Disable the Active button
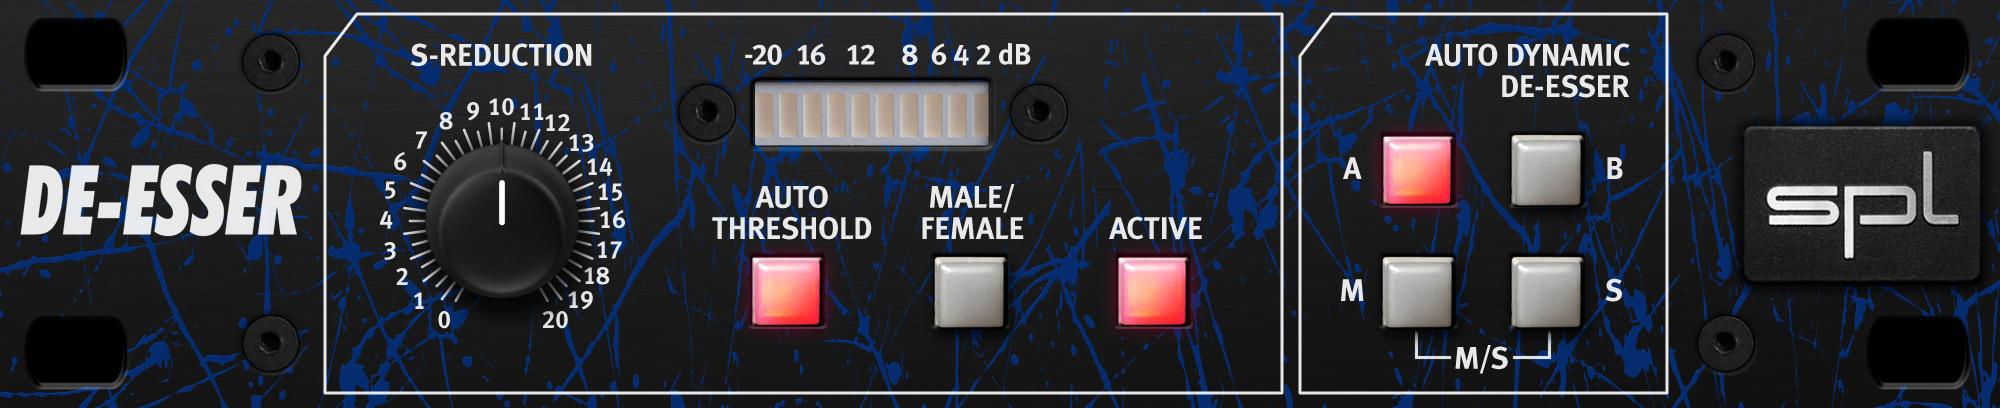 1152,291
